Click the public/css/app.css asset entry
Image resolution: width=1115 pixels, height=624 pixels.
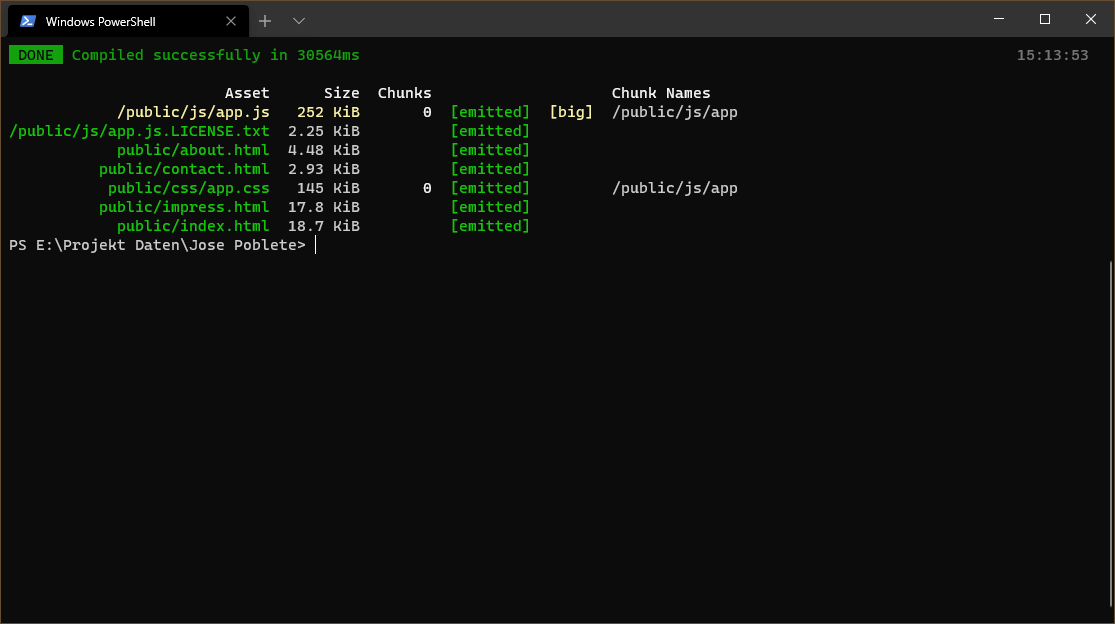click(x=188, y=188)
